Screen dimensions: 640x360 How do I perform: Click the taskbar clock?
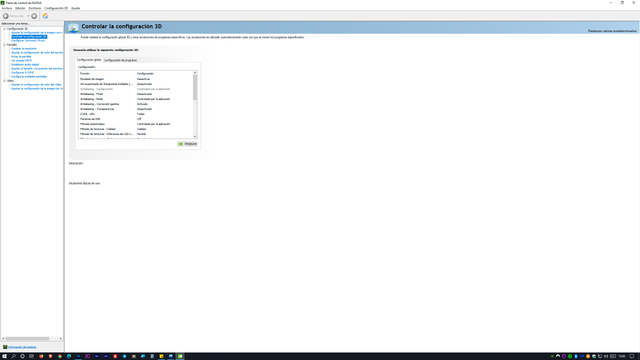pyautogui.click(x=622, y=356)
